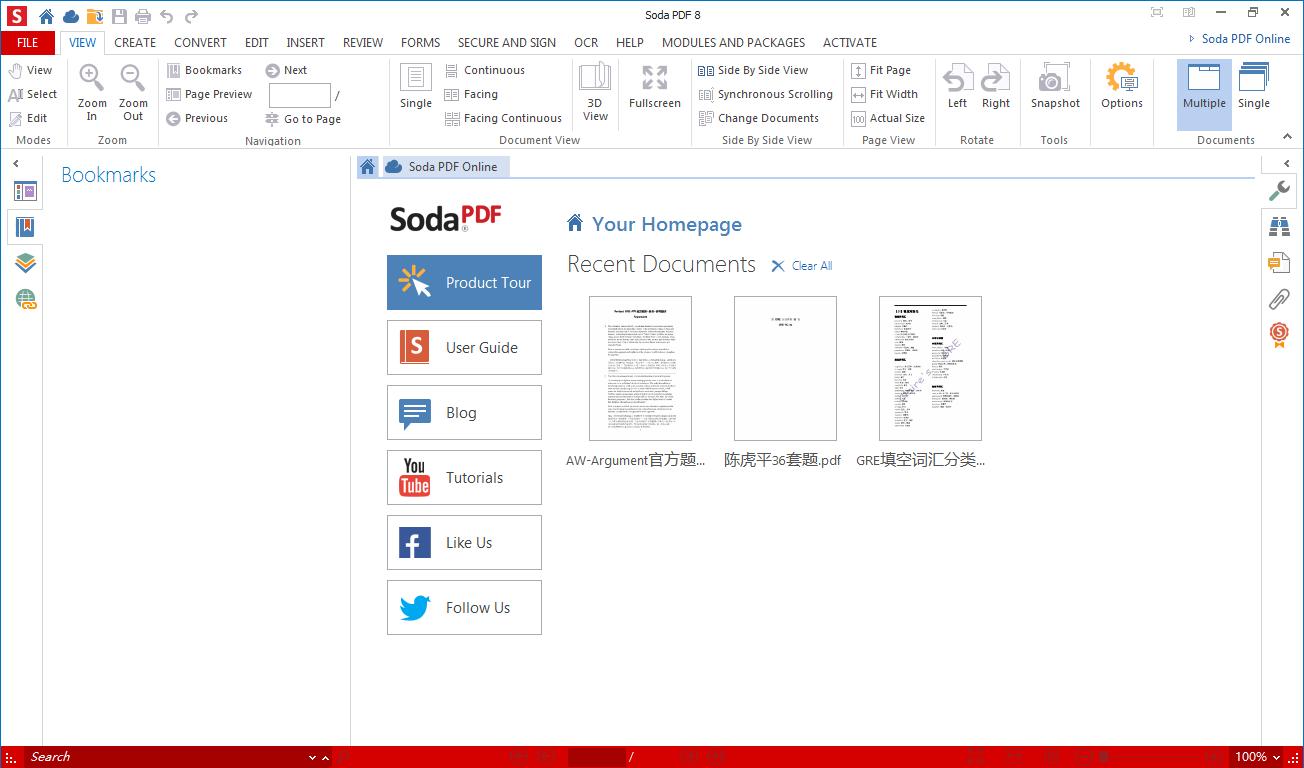Click the Print icon in title bar
This screenshot has height=768, width=1304.
[x=143, y=16]
